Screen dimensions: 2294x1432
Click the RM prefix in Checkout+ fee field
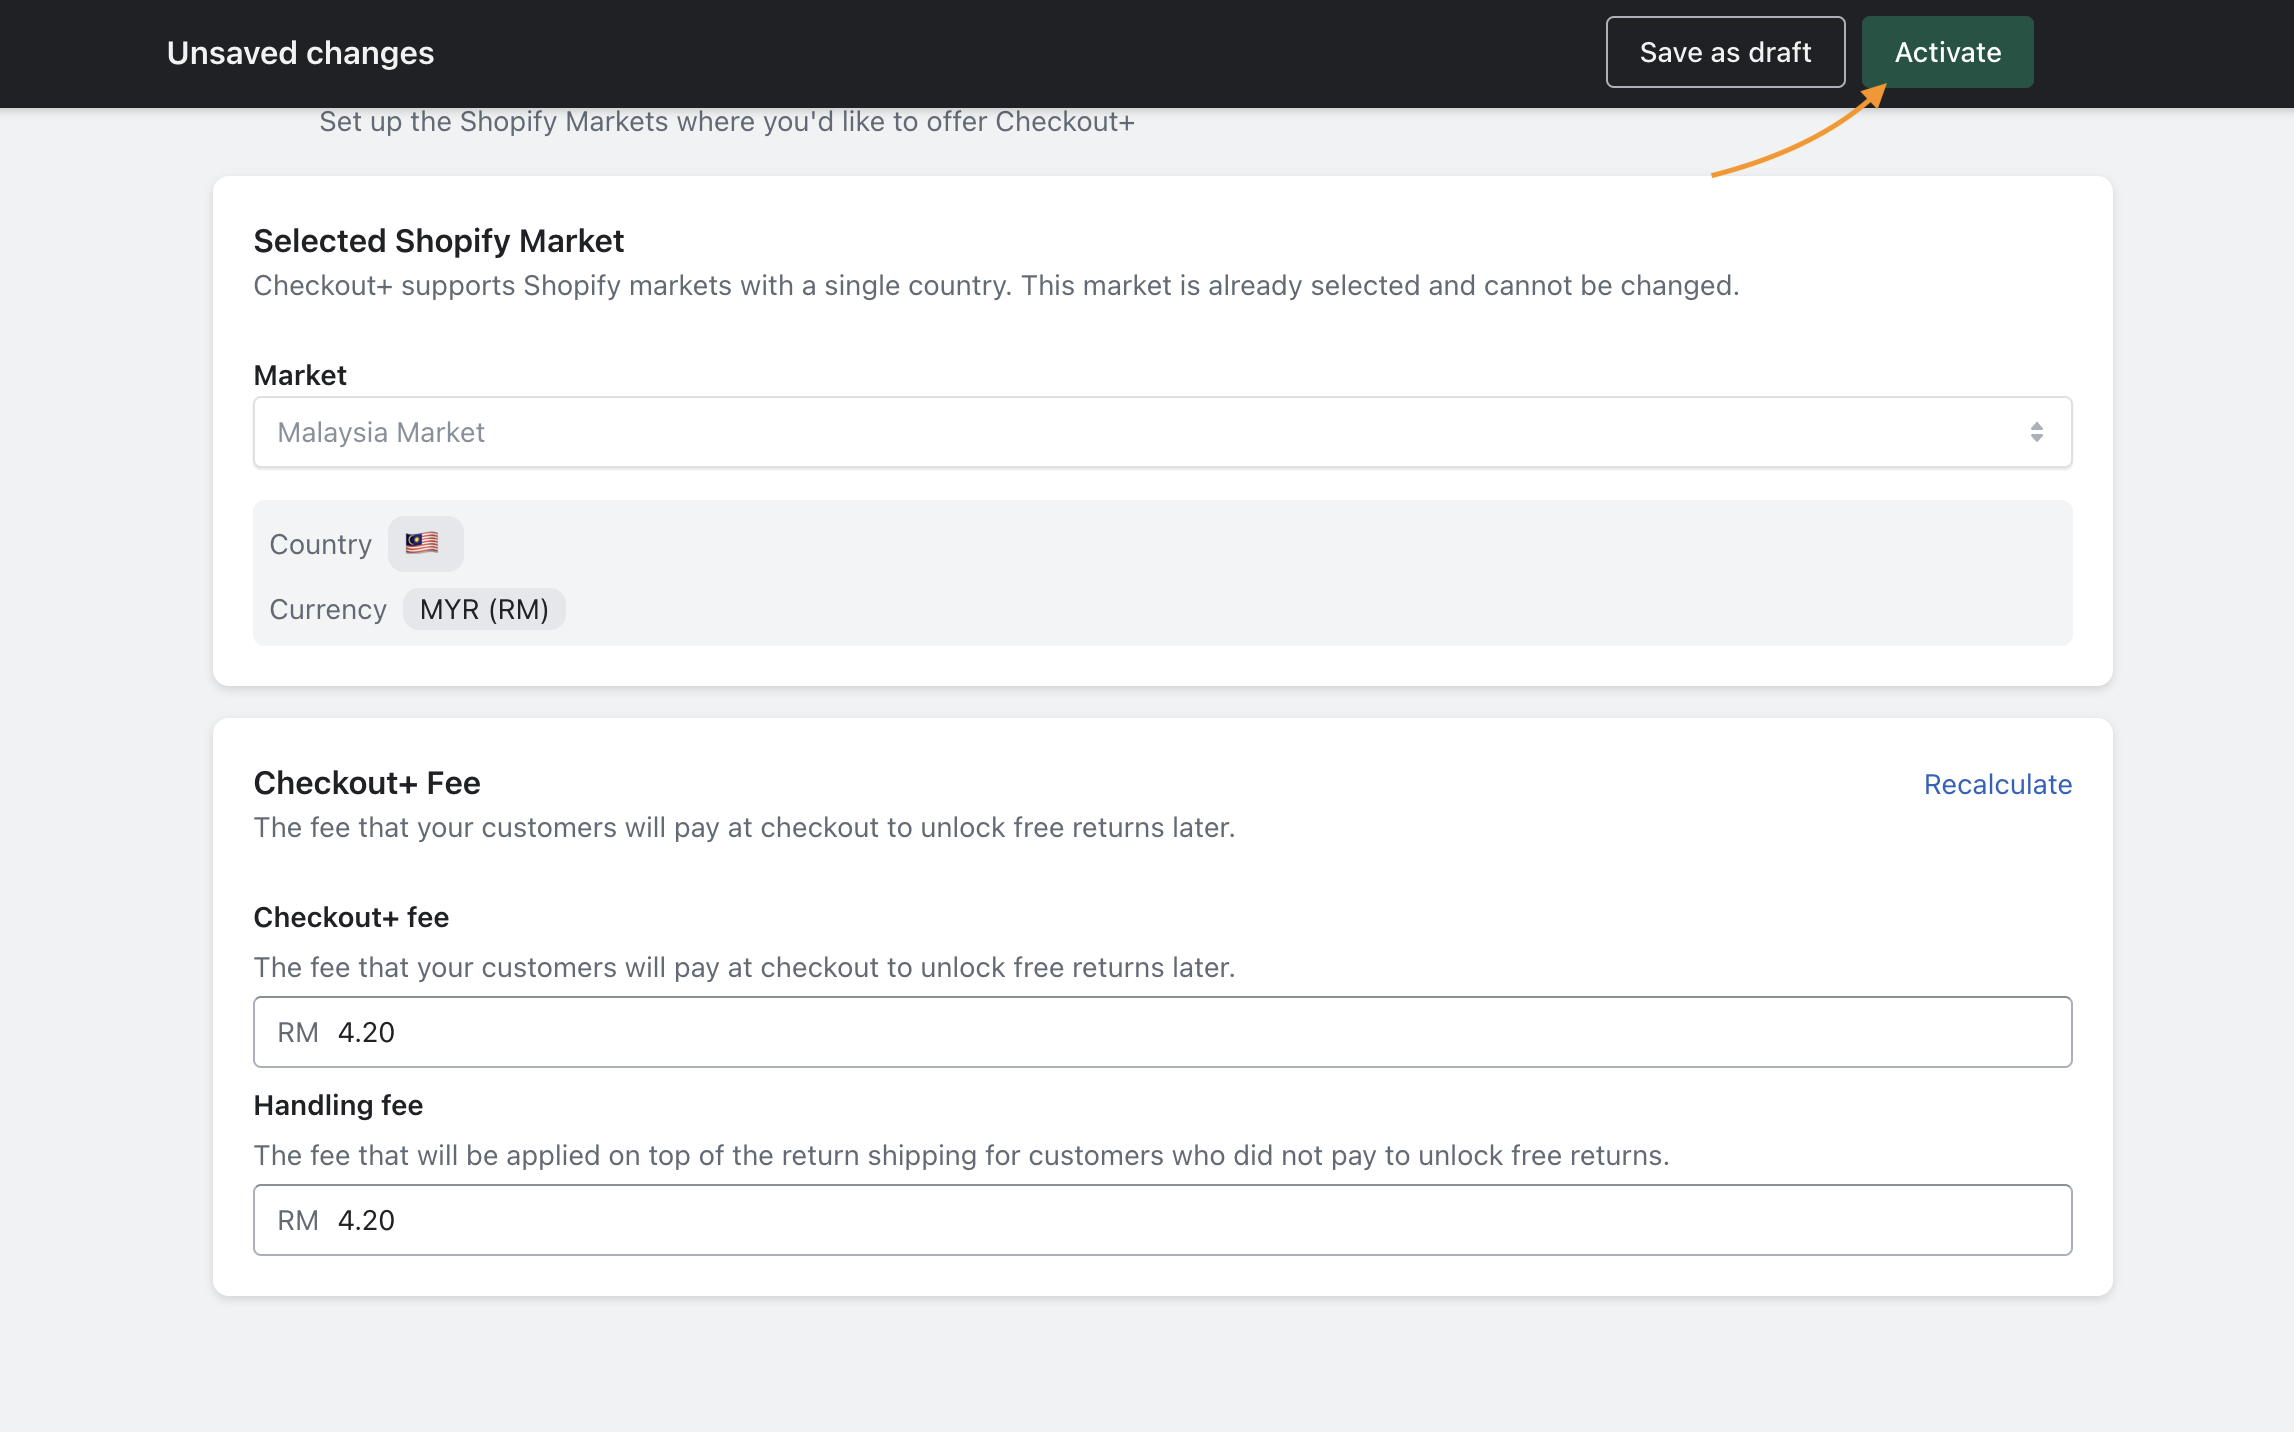click(x=298, y=1032)
